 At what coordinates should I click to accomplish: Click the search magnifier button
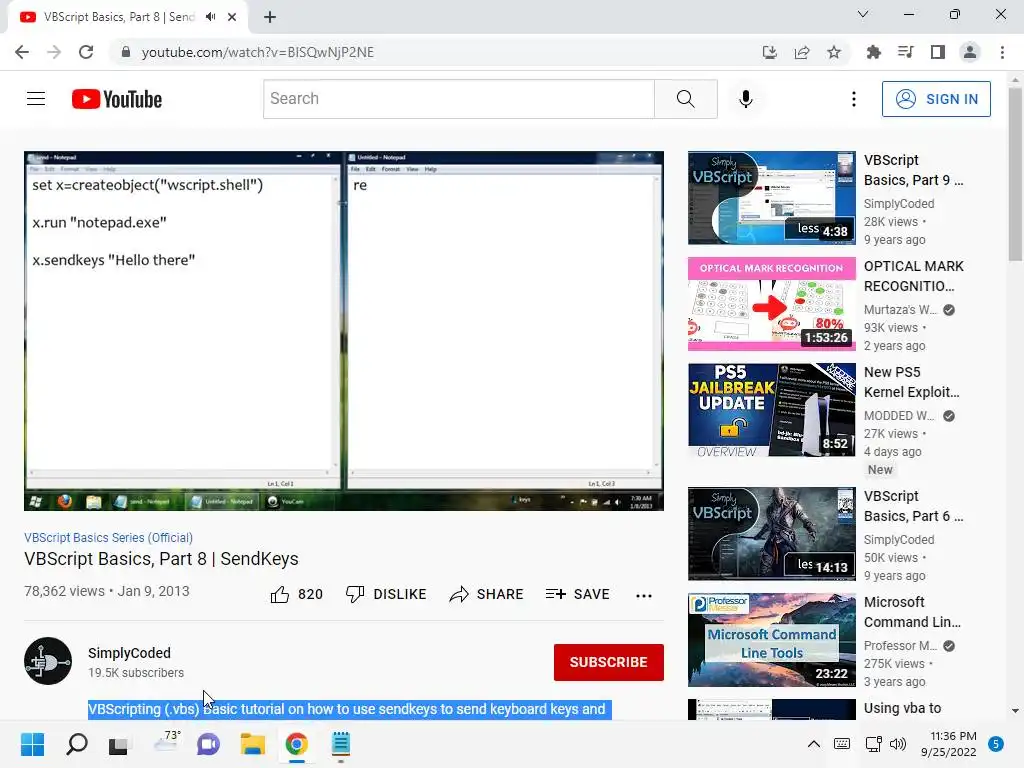686,99
